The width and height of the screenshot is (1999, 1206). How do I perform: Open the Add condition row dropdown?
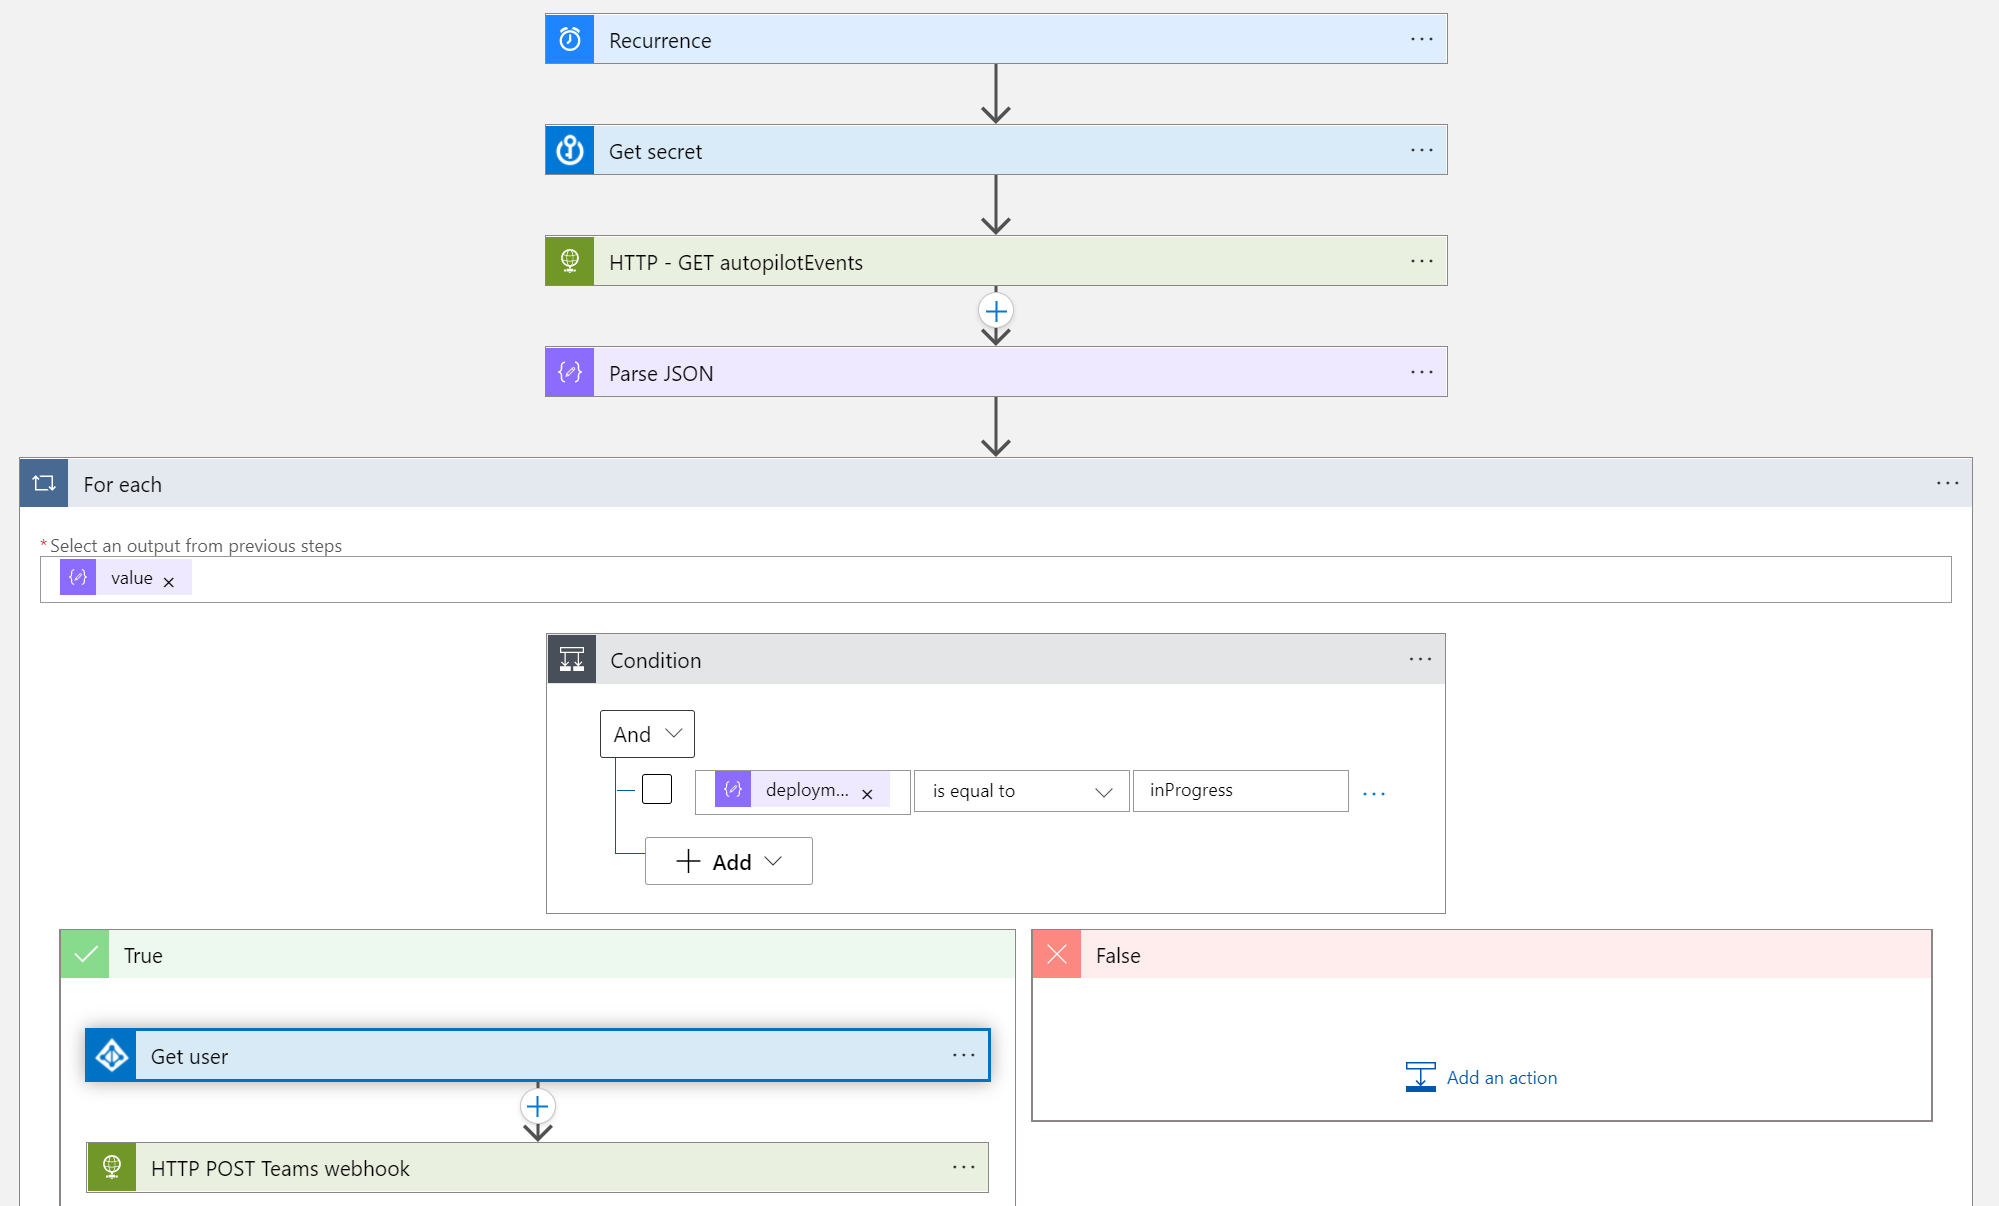tap(729, 862)
